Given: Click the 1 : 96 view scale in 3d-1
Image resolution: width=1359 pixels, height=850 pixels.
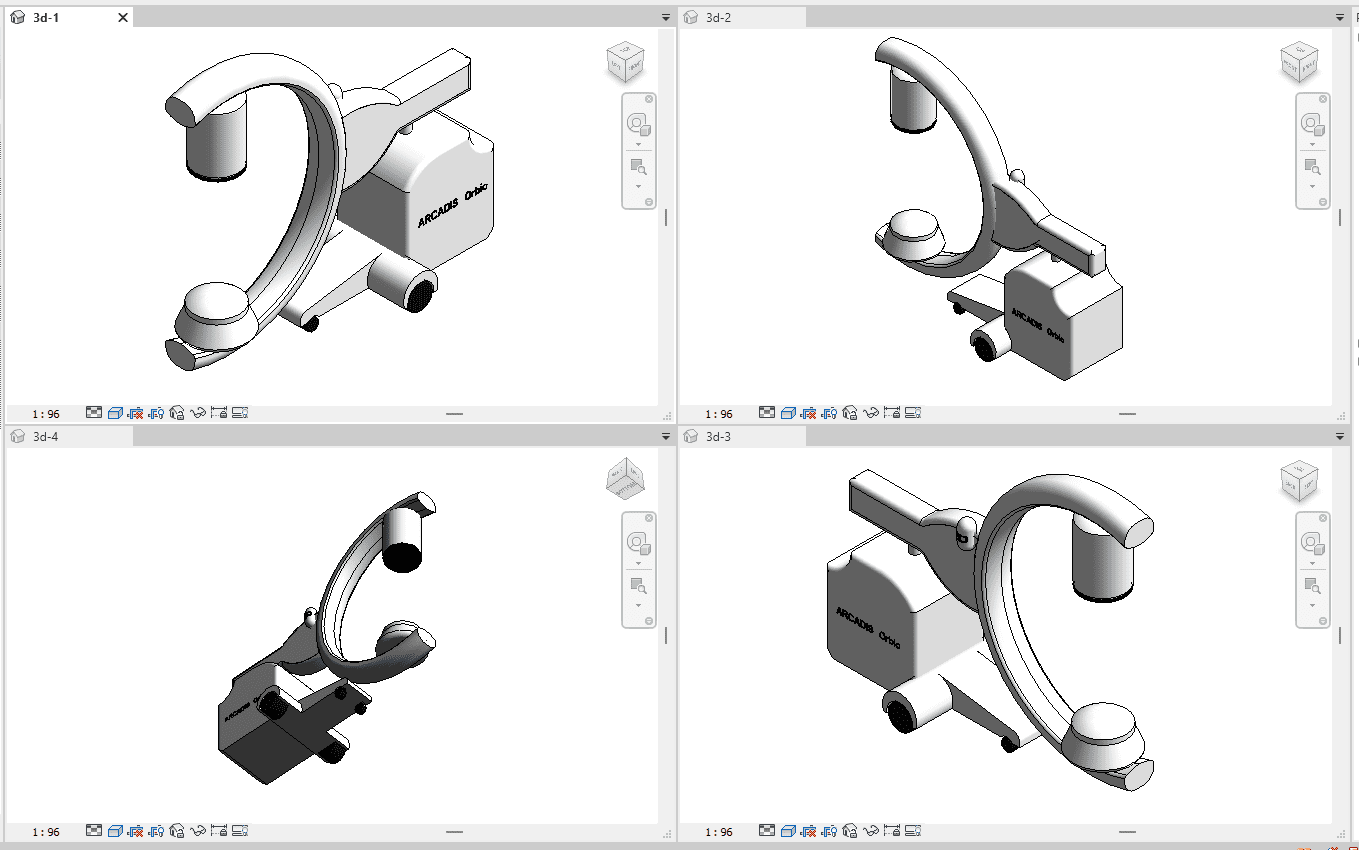Looking at the screenshot, I should pyautogui.click(x=46, y=413).
